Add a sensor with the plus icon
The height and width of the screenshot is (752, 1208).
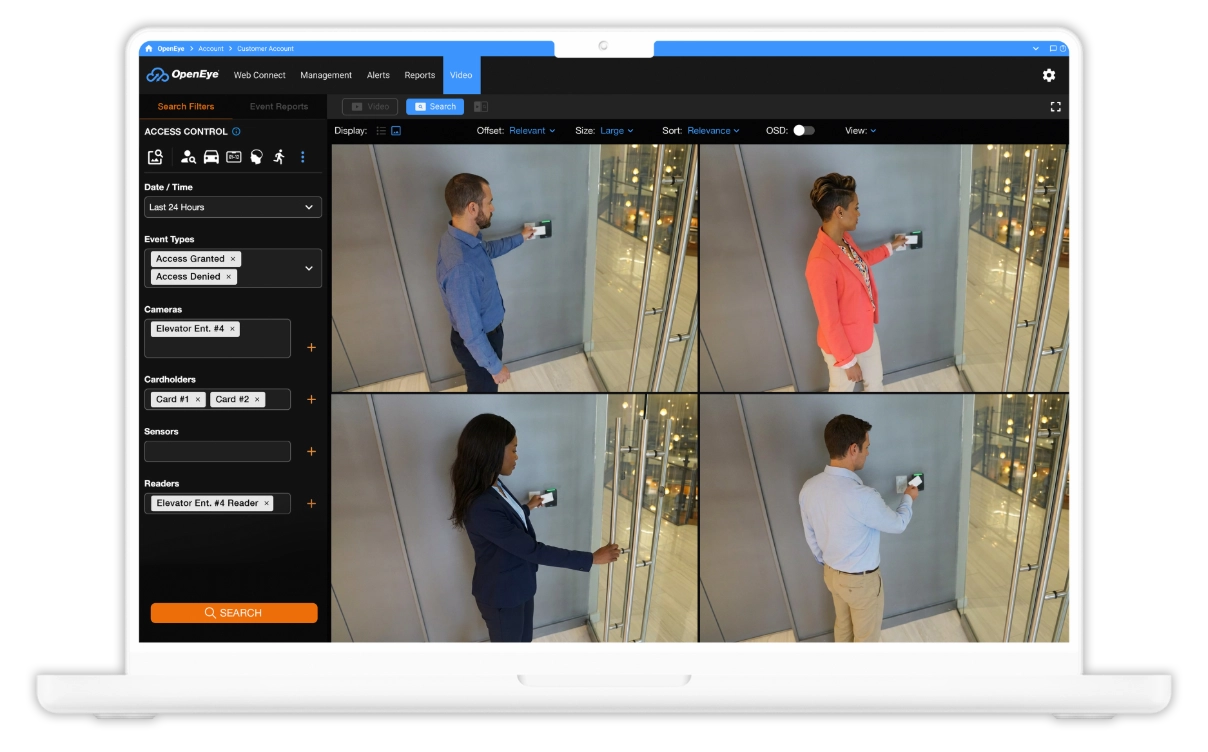click(311, 451)
